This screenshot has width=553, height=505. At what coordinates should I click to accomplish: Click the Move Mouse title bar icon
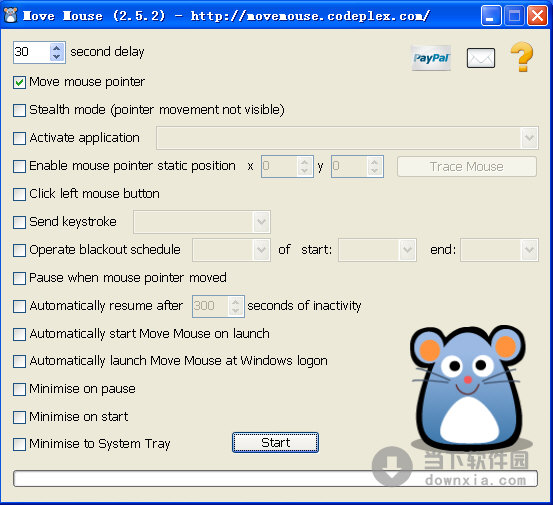[x=11, y=16]
